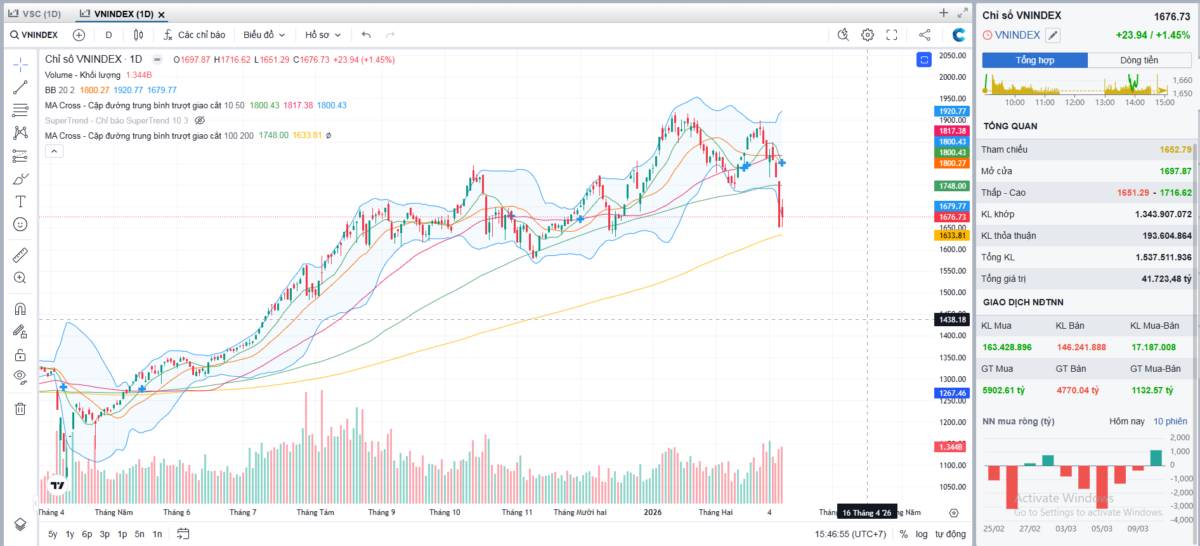
Task: Switch chart to fullscreen mode
Action: pos(892,34)
